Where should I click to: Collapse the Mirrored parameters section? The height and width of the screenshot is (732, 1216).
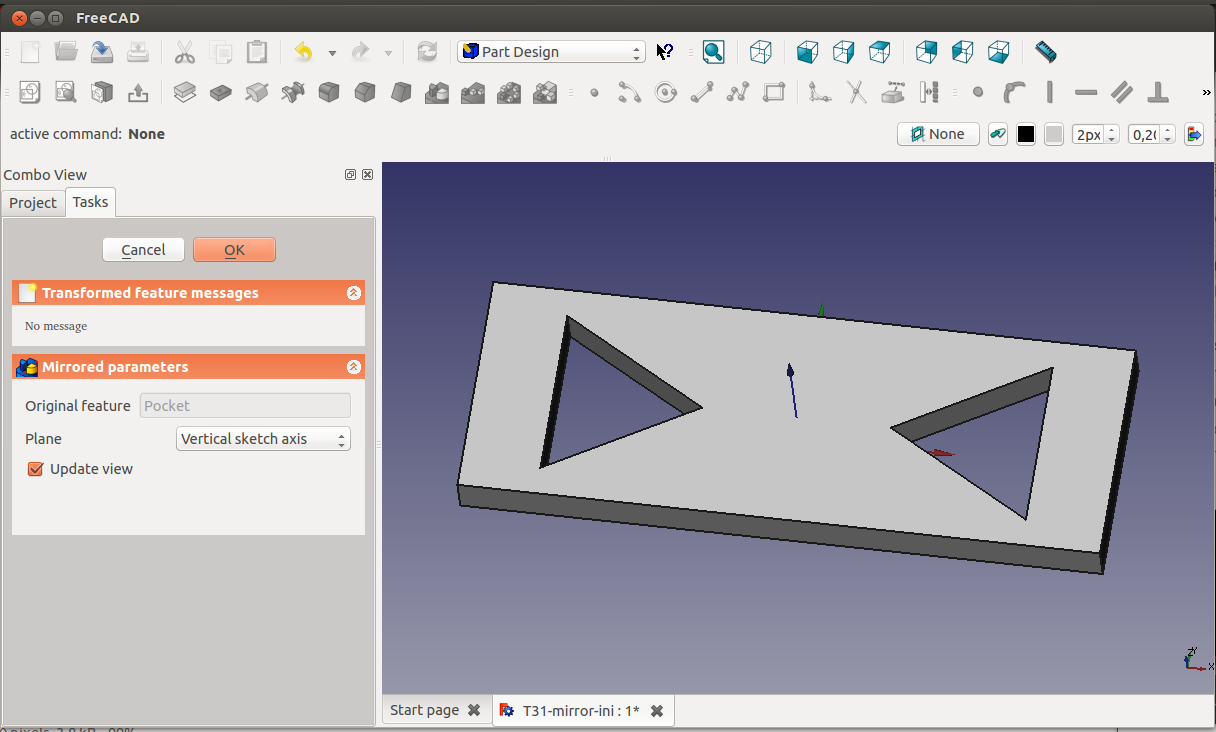(x=353, y=367)
